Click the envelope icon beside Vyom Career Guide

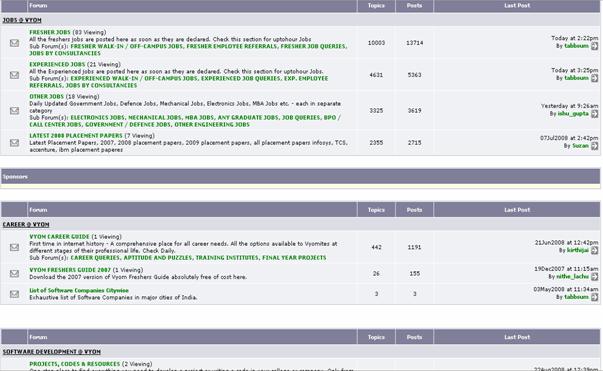click(14, 247)
